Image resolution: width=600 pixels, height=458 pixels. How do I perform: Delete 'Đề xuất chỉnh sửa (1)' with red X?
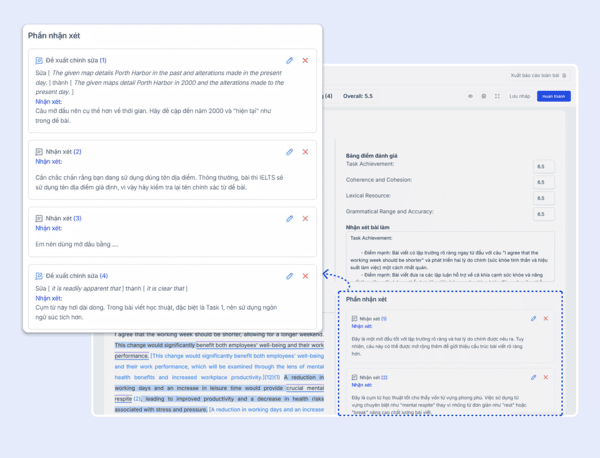(305, 60)
